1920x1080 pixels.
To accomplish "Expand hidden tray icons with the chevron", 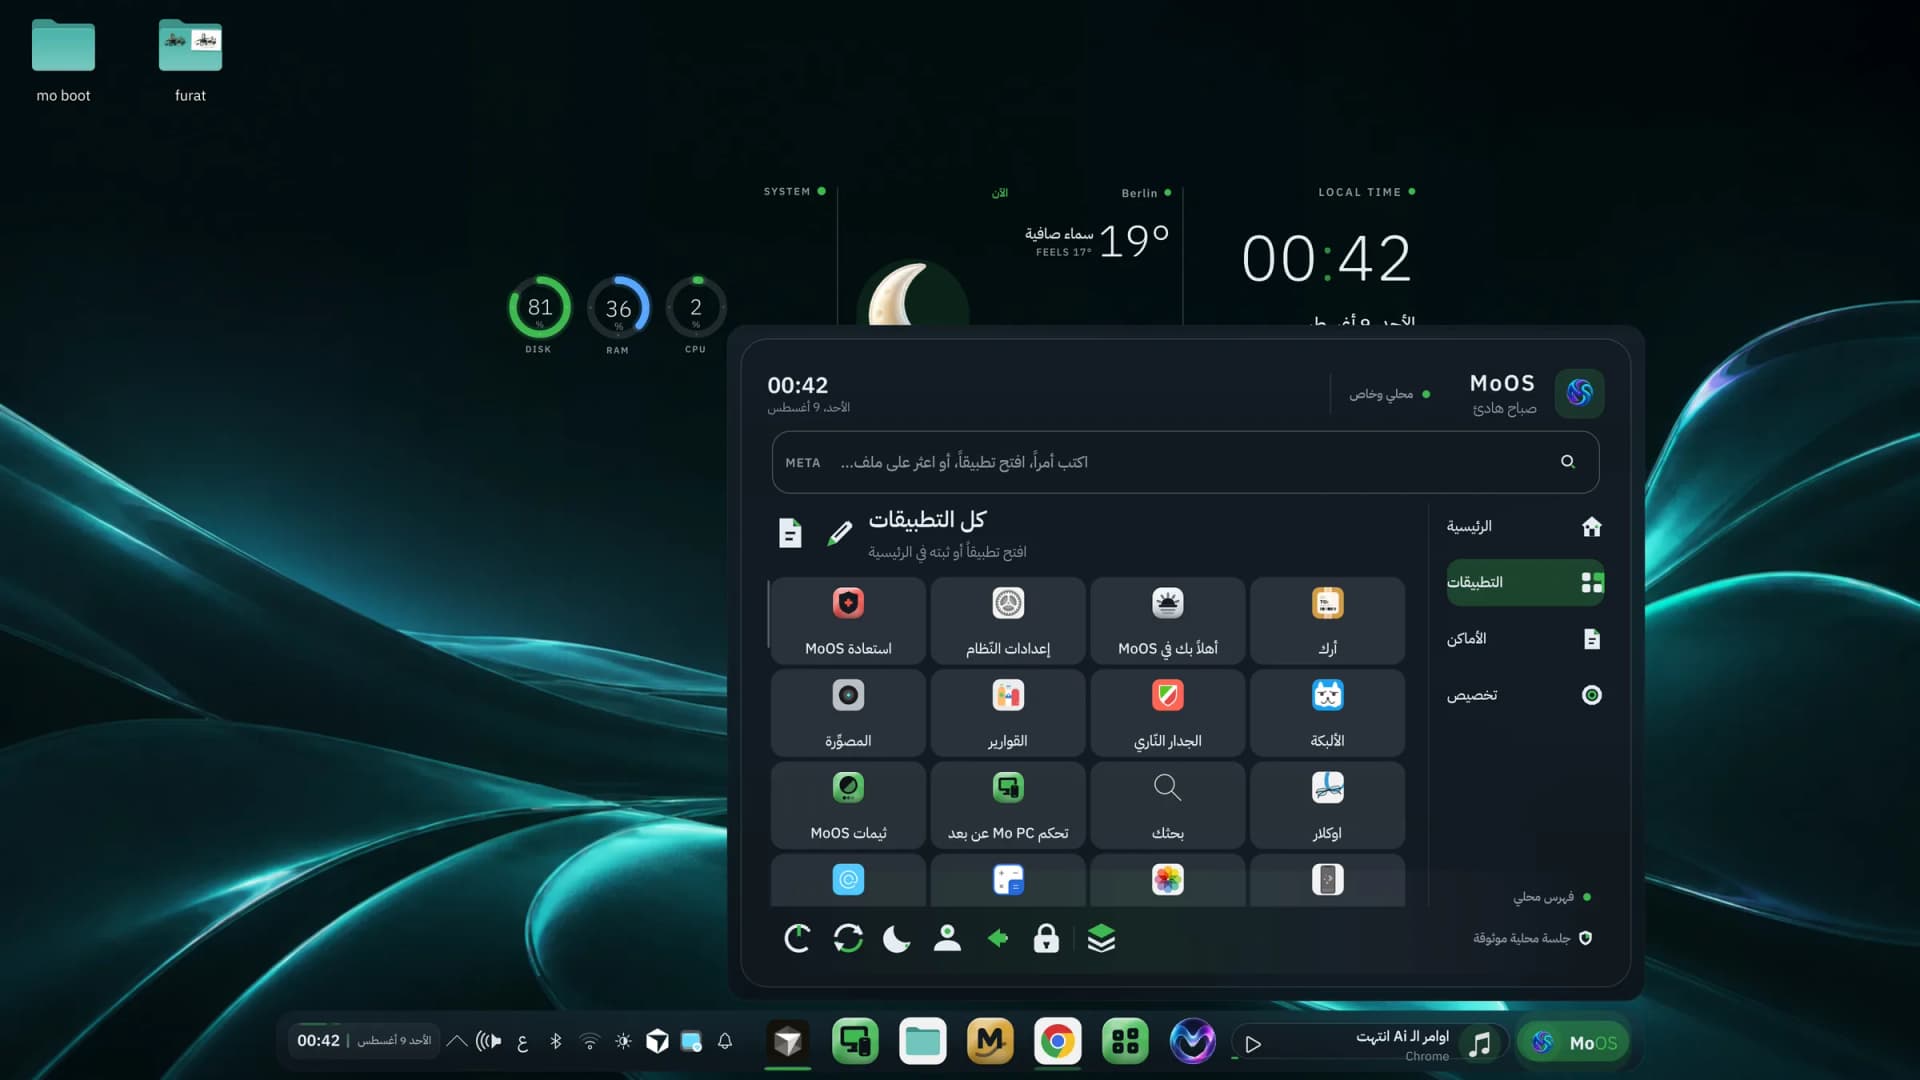I will point(457,1041).
